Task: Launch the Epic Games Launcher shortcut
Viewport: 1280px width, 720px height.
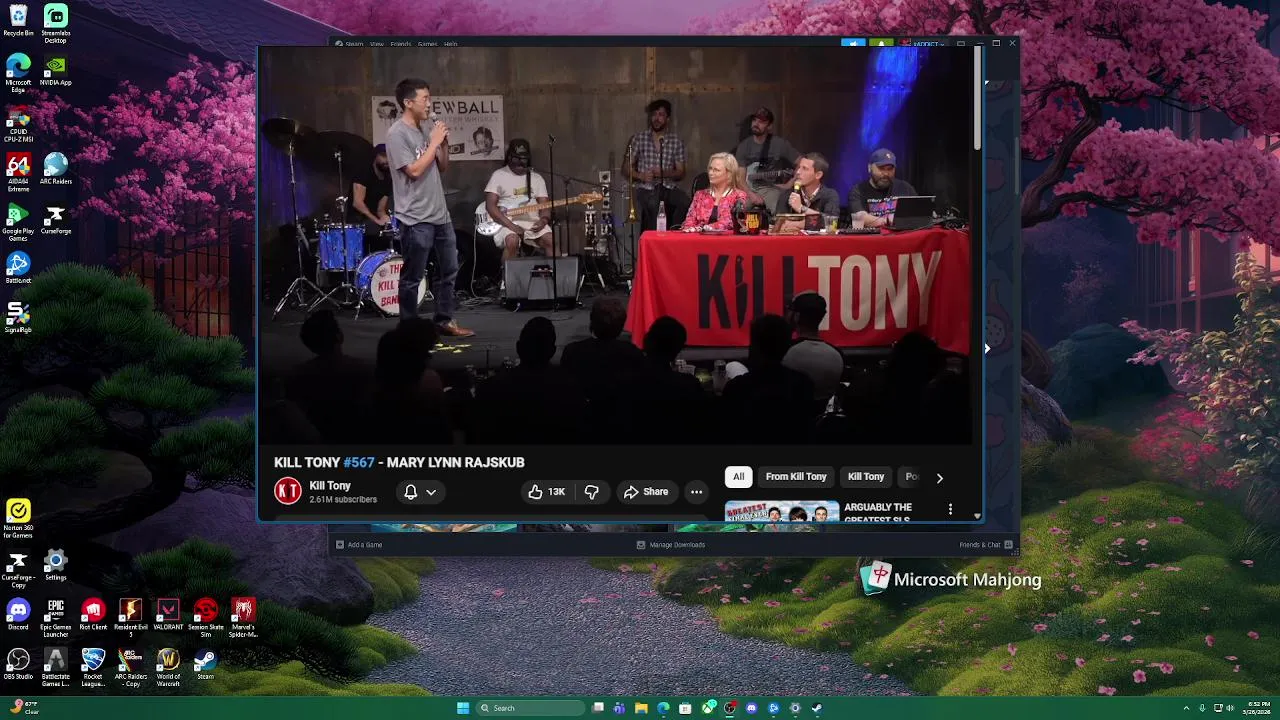Action: pos(56,618)
